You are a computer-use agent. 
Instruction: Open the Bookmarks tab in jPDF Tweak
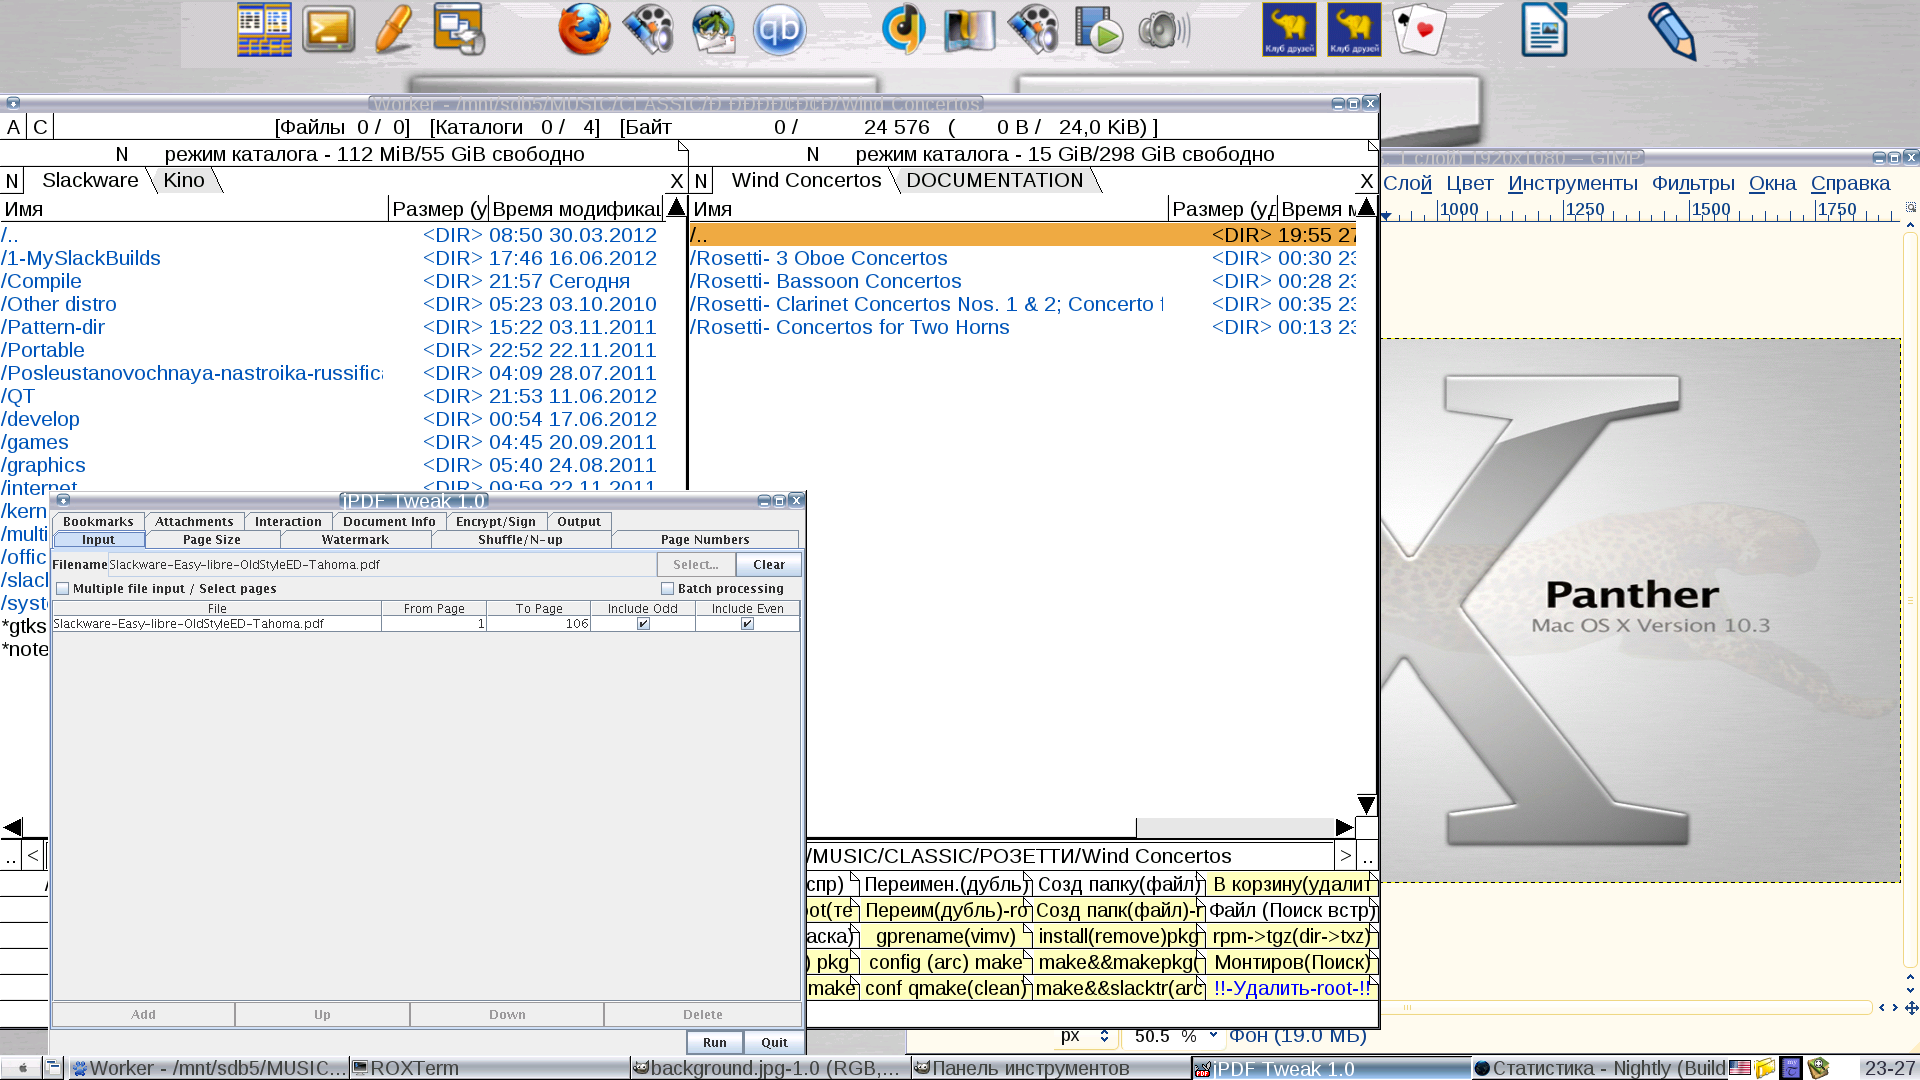[98, 522]
